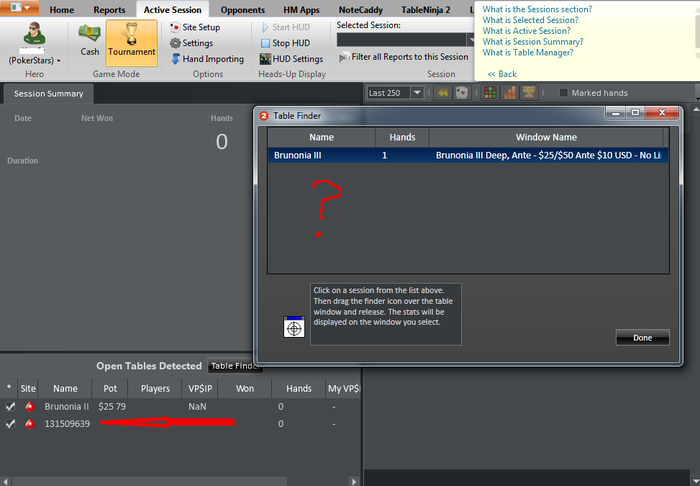
Task: Click the orange bar chart icon
Action: click(509, 93)
